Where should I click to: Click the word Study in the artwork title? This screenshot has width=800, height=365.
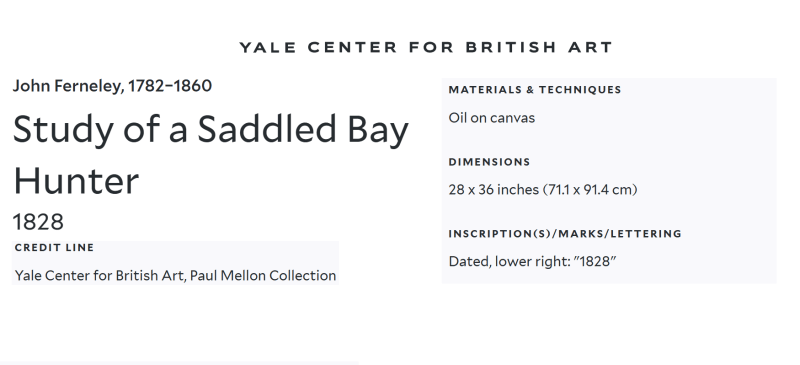pyautogui.click(x=63, y=130)
